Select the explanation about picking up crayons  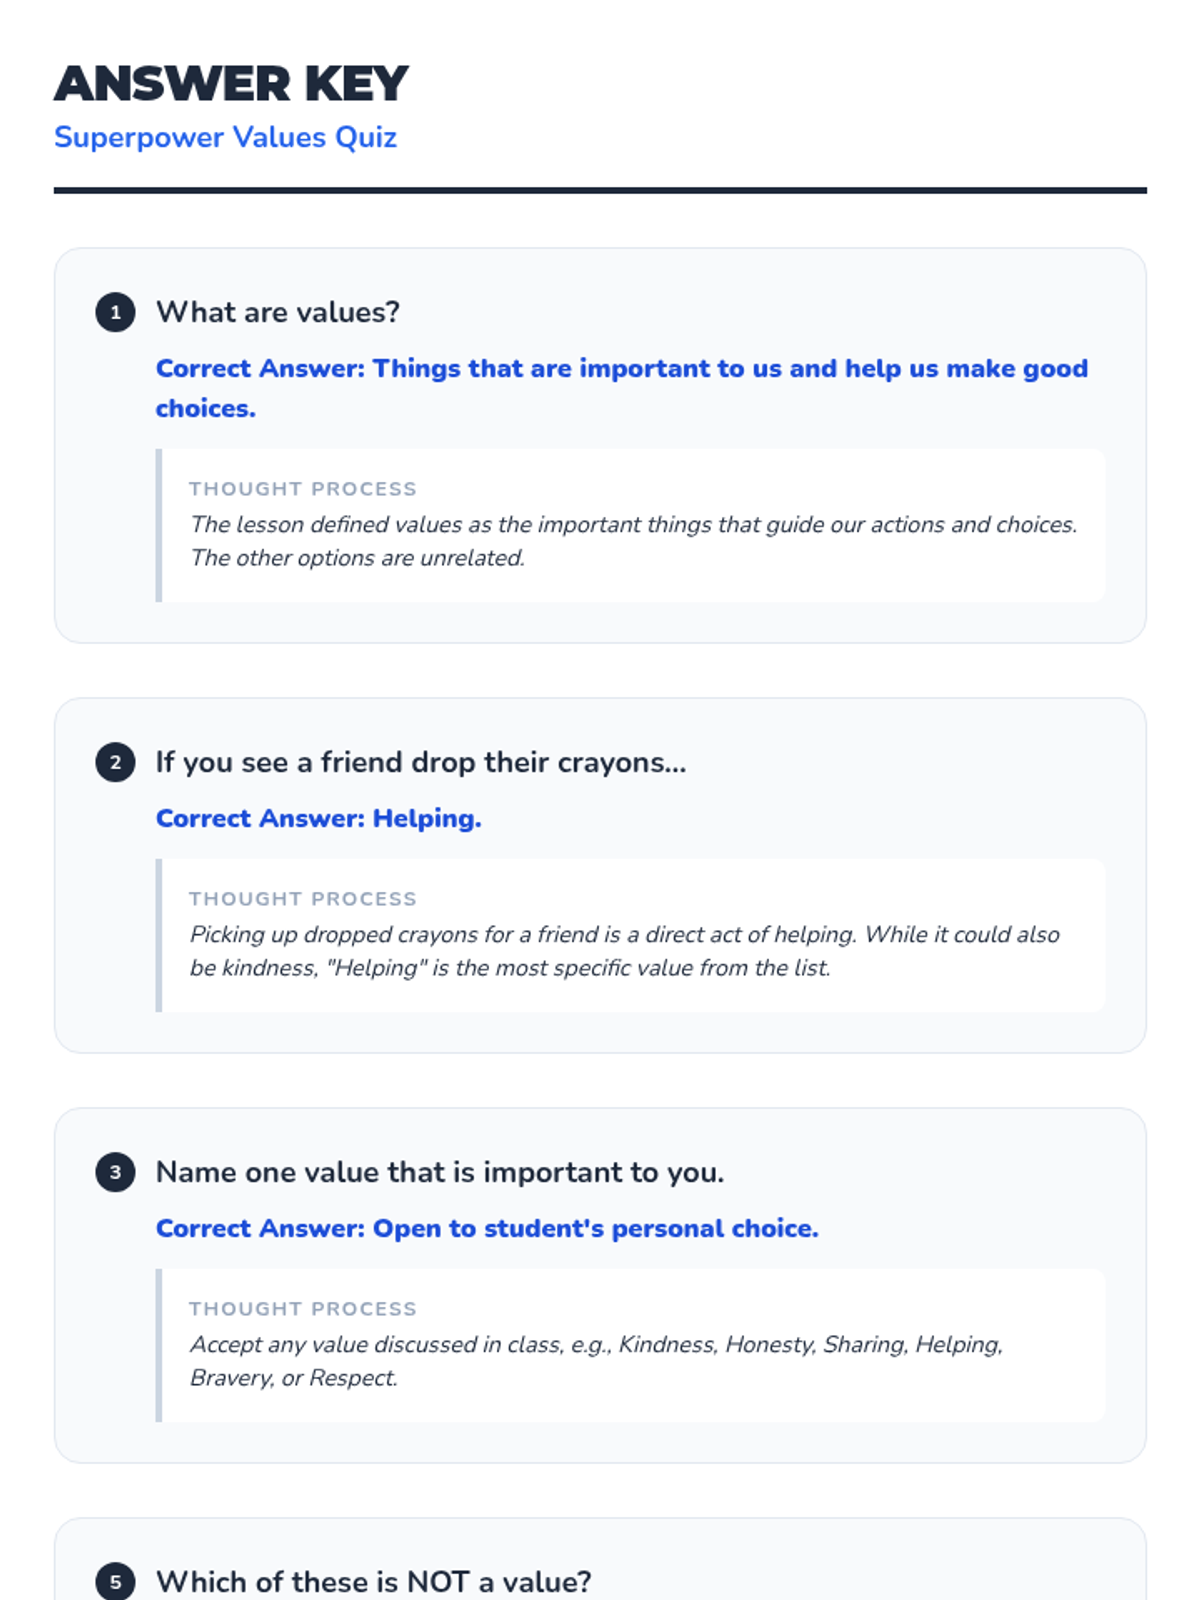click(x=624, y=951)
